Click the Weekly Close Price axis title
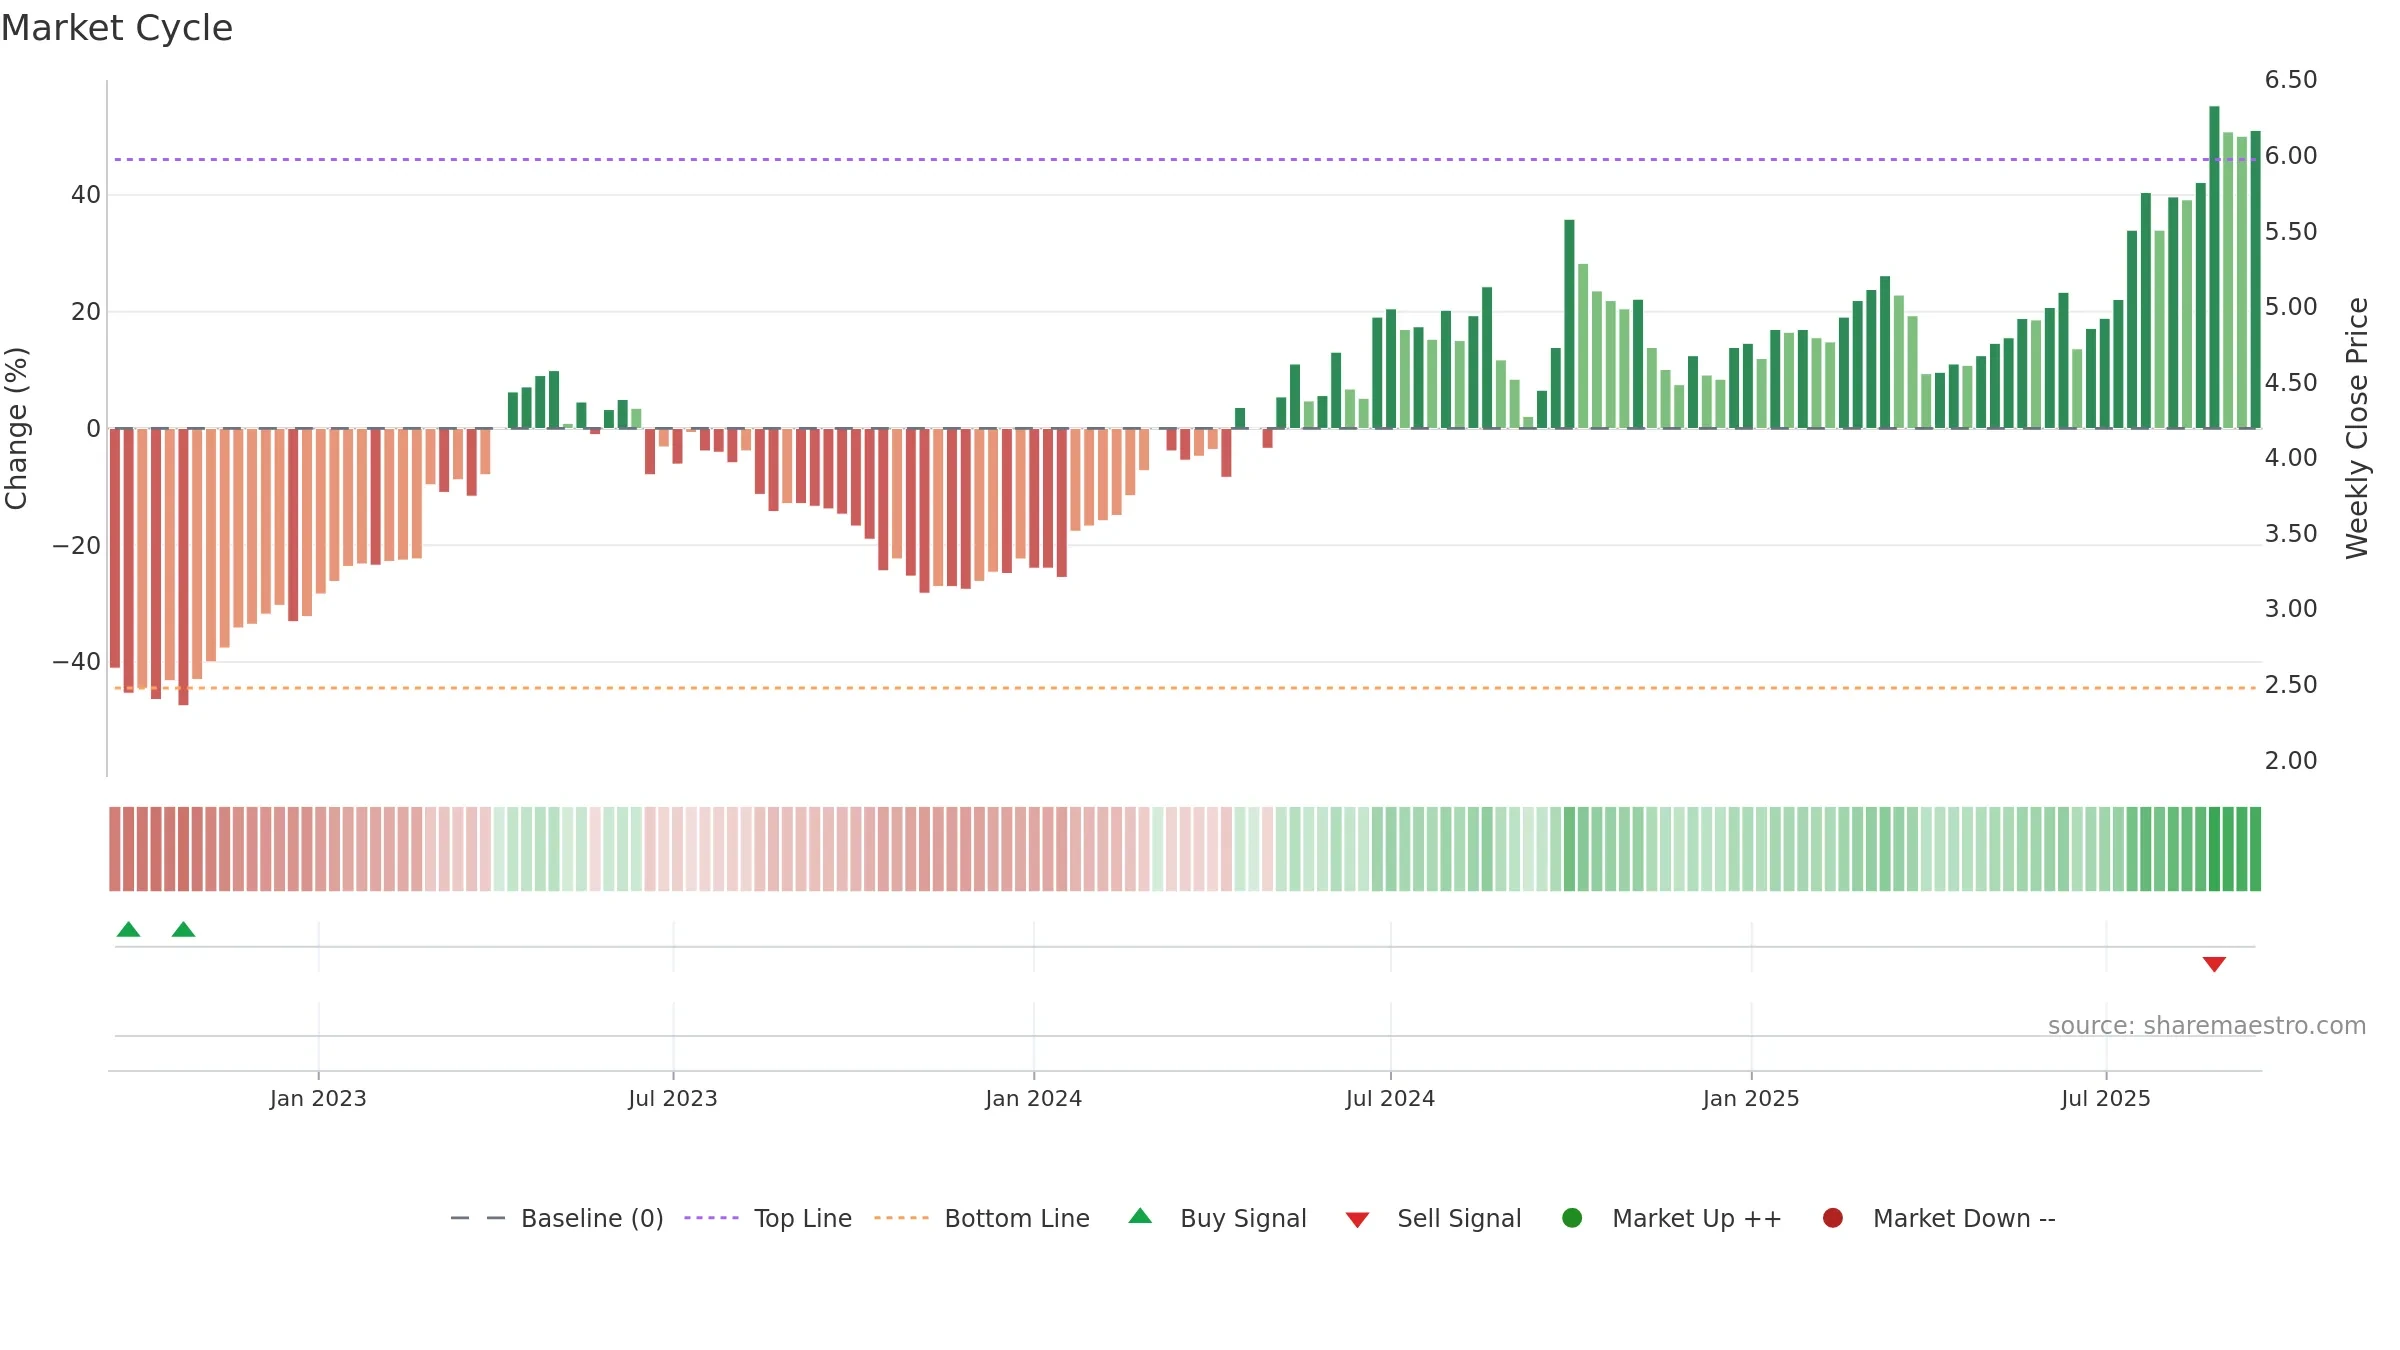This screenshot has width=2400, height=1350. point(2357,428)
